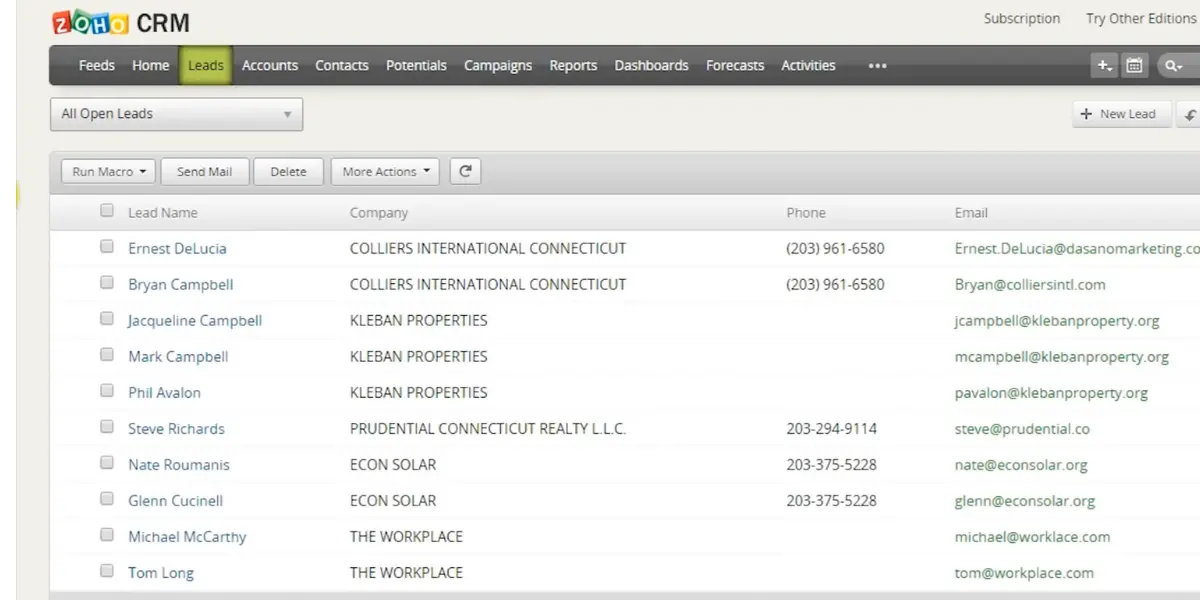Select the highlighted Leads tab
The height and width of the screenshot is (600, 1200).
tap(206, 66)
